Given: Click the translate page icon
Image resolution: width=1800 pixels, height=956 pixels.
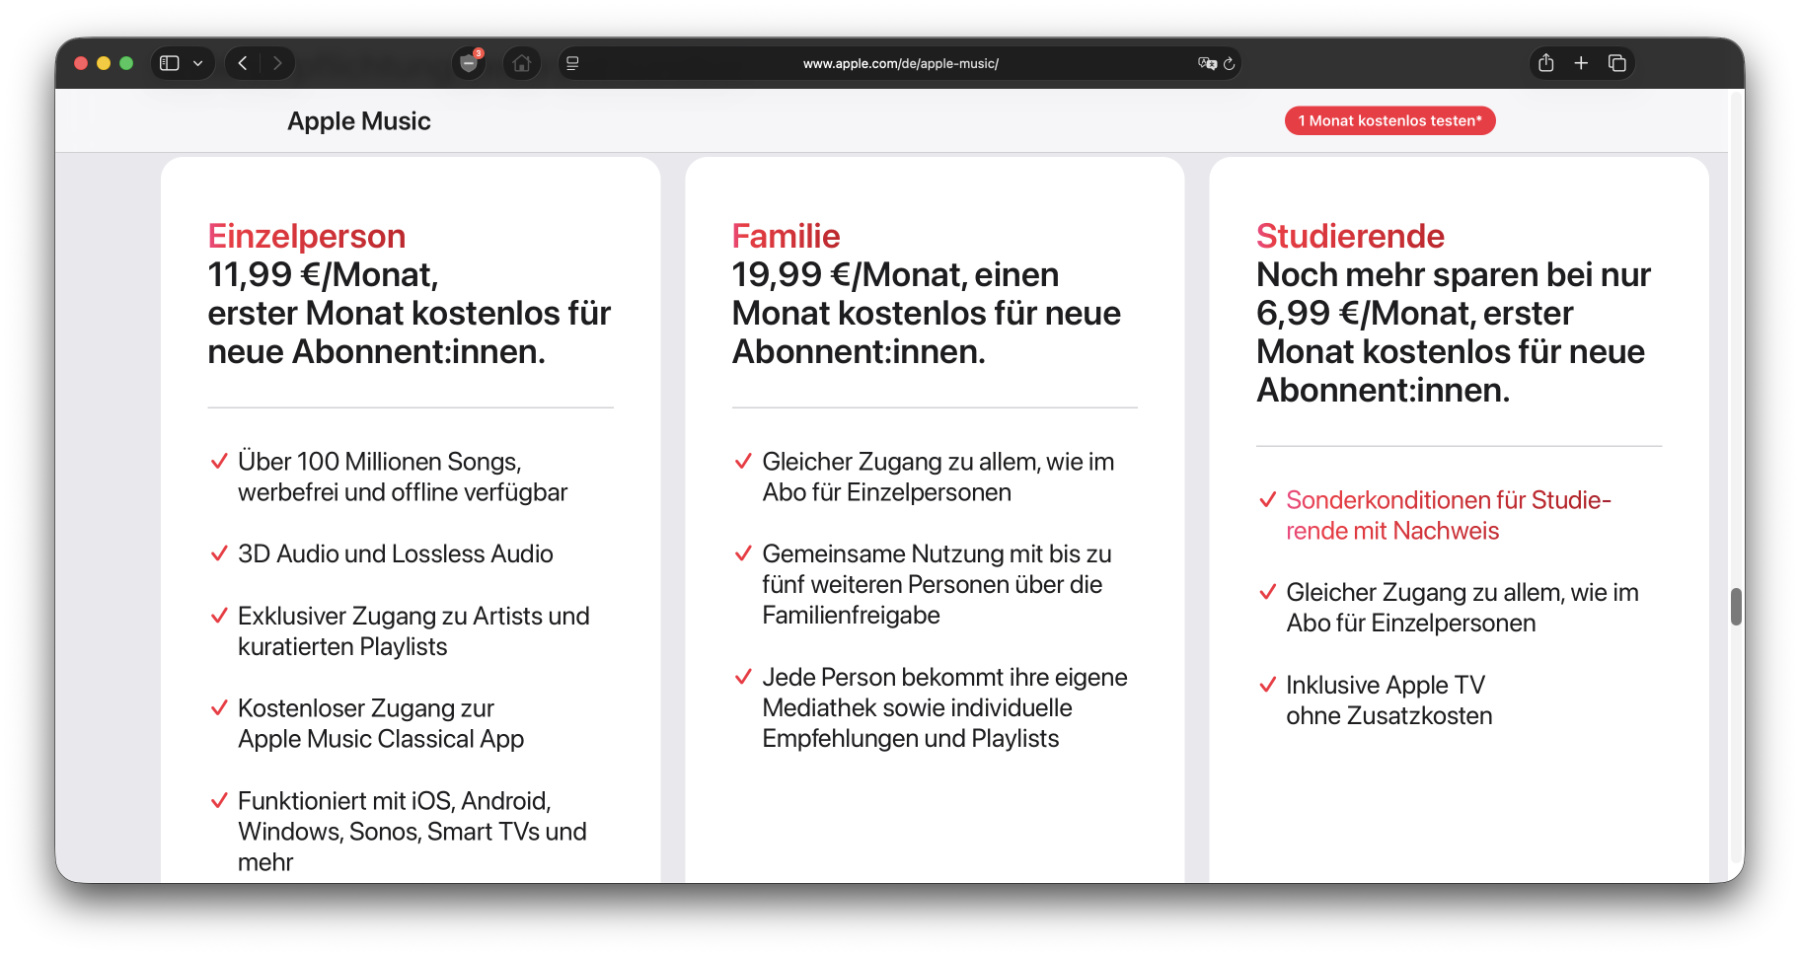Looking at the screenshot, I should (1207, 63).
